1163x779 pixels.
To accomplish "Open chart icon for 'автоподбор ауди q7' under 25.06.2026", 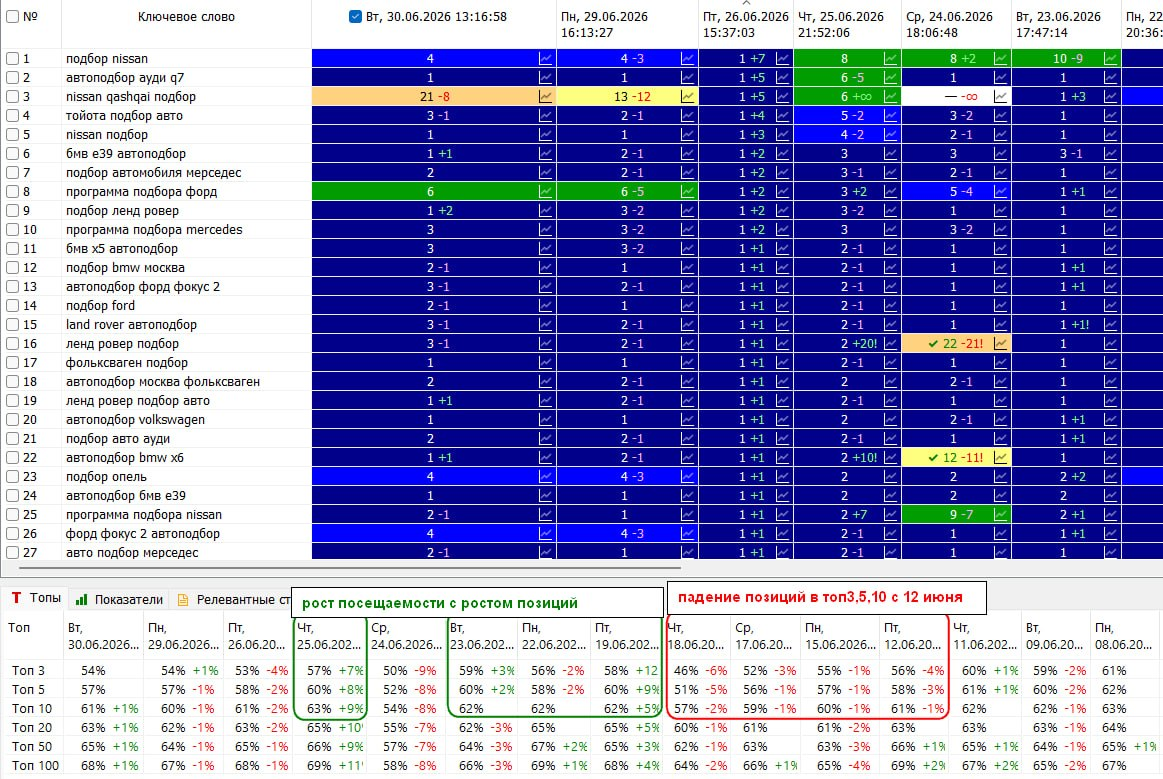I will (890, 78).
